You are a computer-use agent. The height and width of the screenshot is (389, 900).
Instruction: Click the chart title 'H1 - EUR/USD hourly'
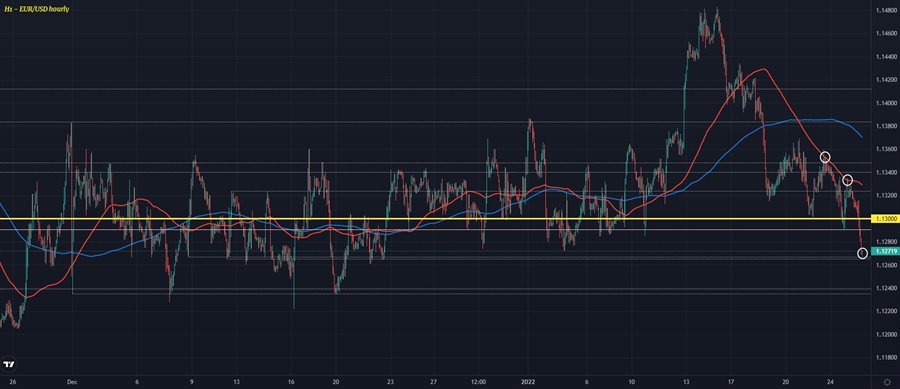tap(37, 9)
